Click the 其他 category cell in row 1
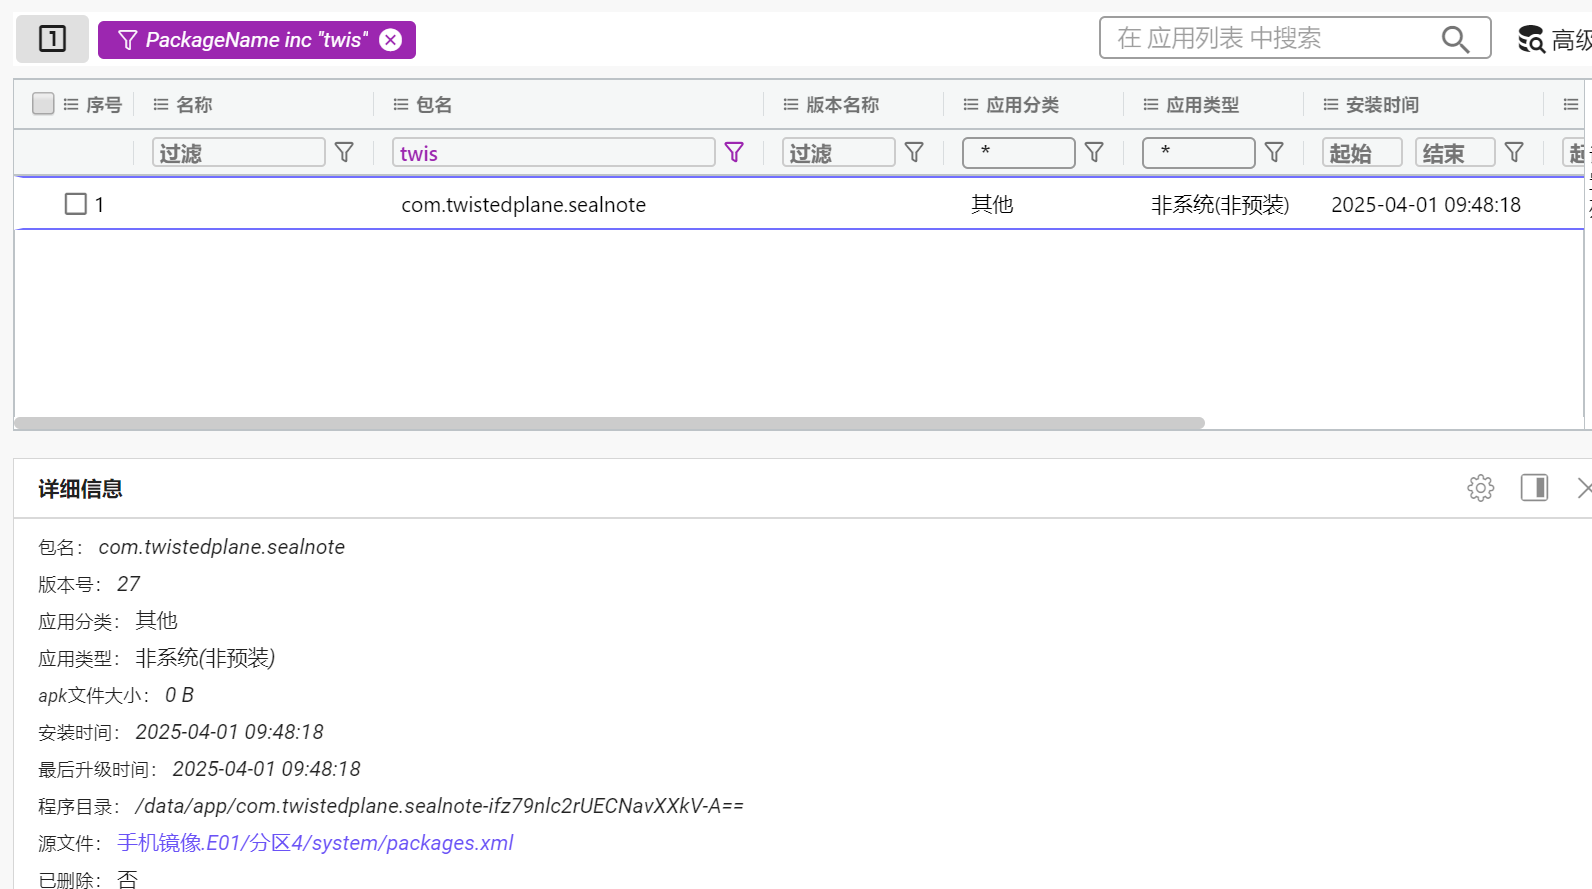The image size is (1592, 889). [x=992, y=204]
